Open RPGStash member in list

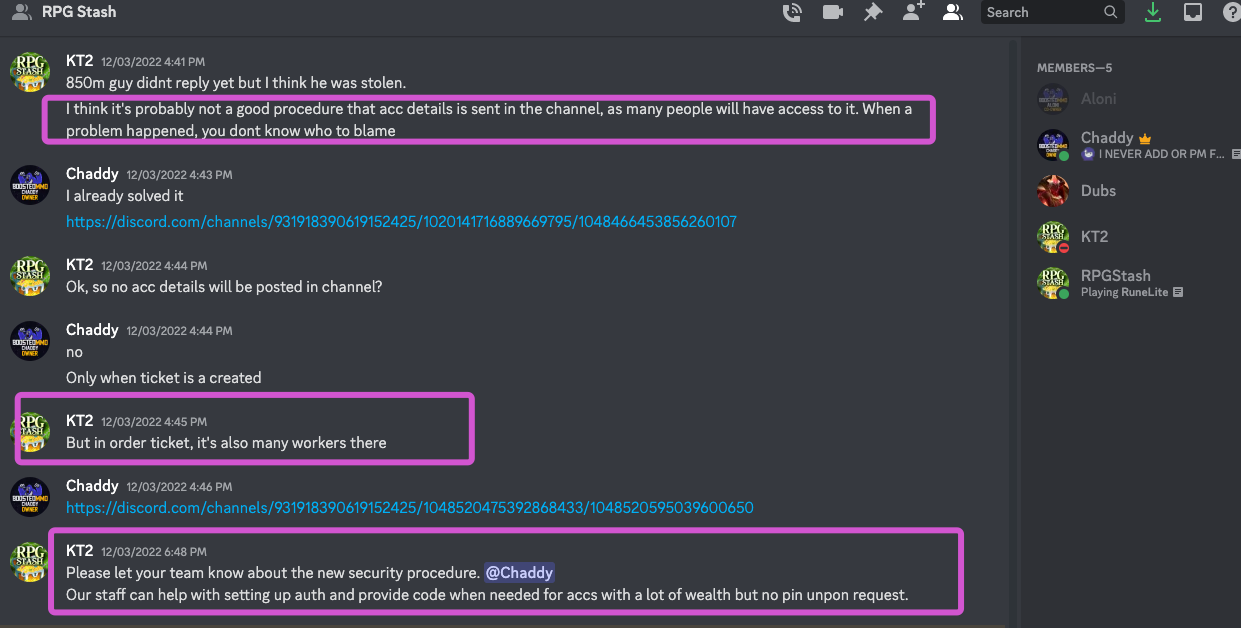[x=1136, y=283]
